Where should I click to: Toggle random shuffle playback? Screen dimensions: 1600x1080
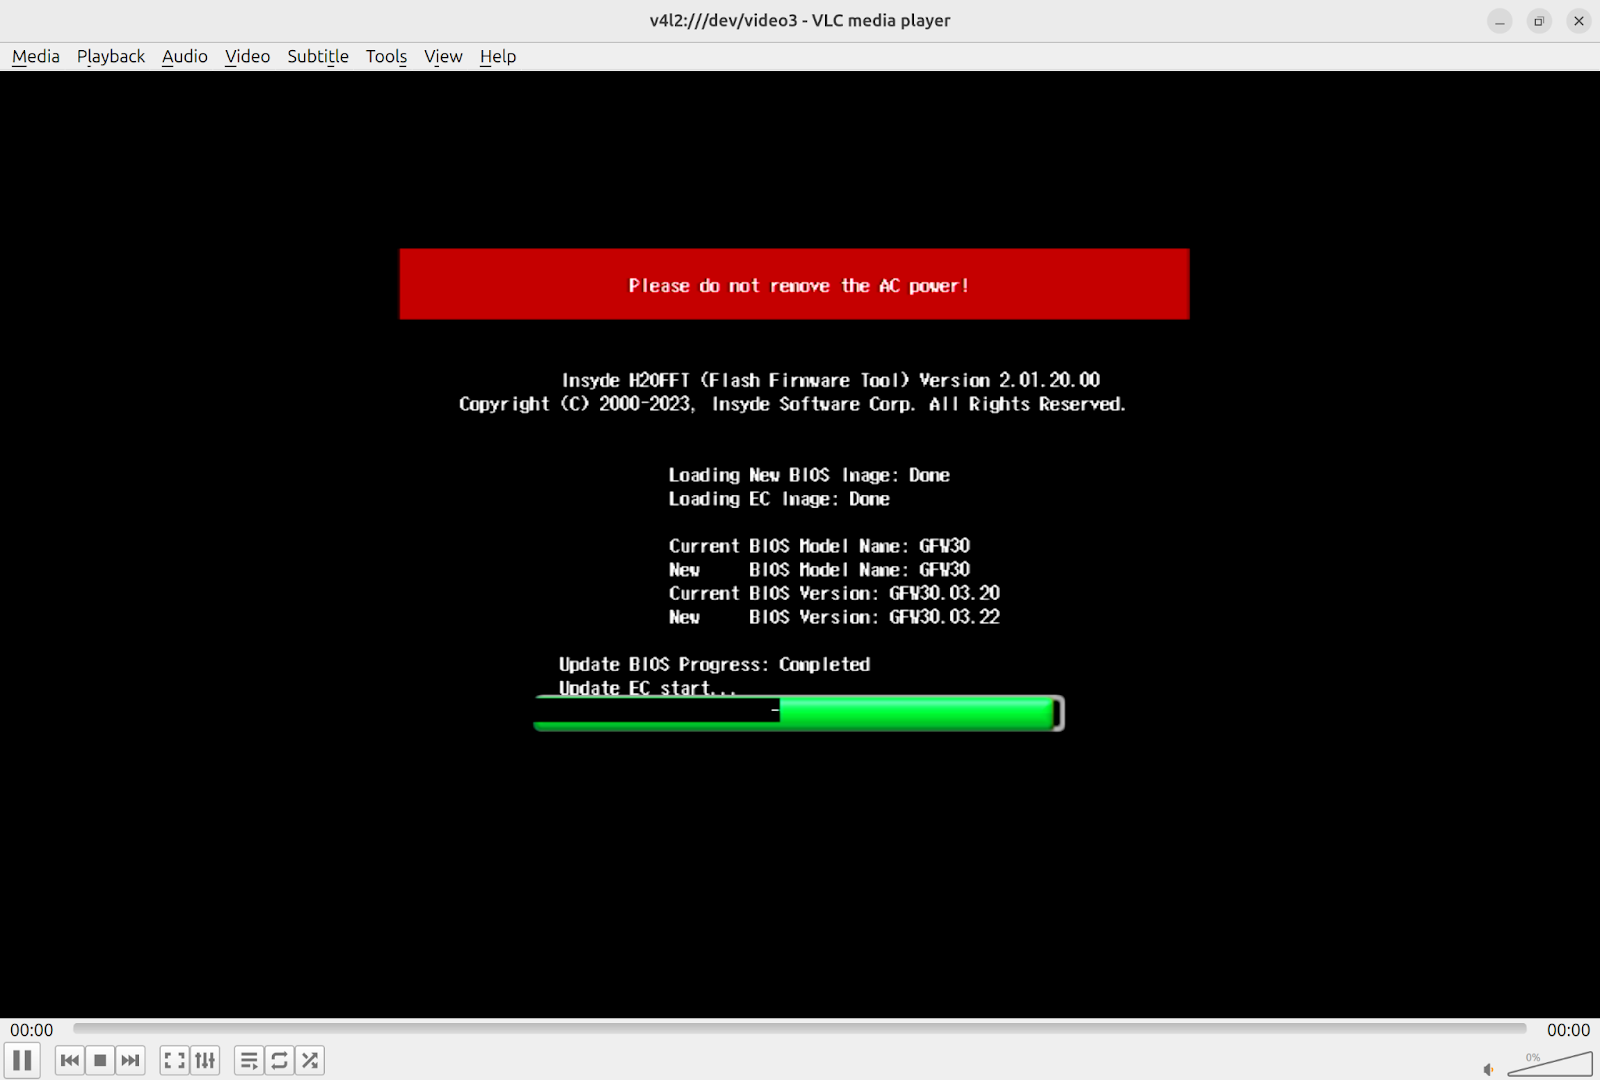310,1060
